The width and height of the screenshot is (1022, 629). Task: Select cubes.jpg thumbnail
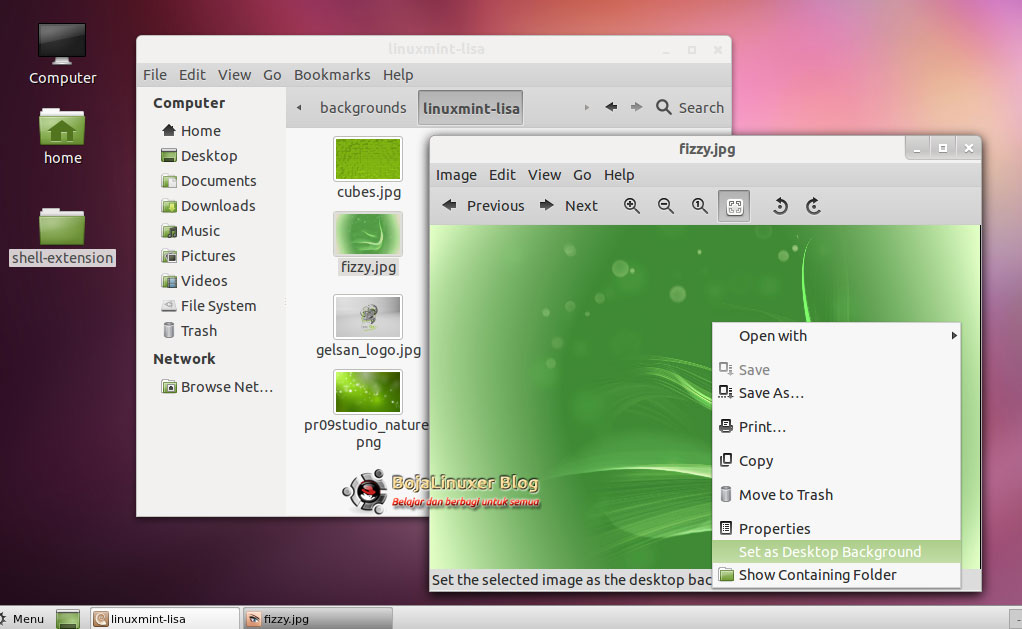coord(368,159)
